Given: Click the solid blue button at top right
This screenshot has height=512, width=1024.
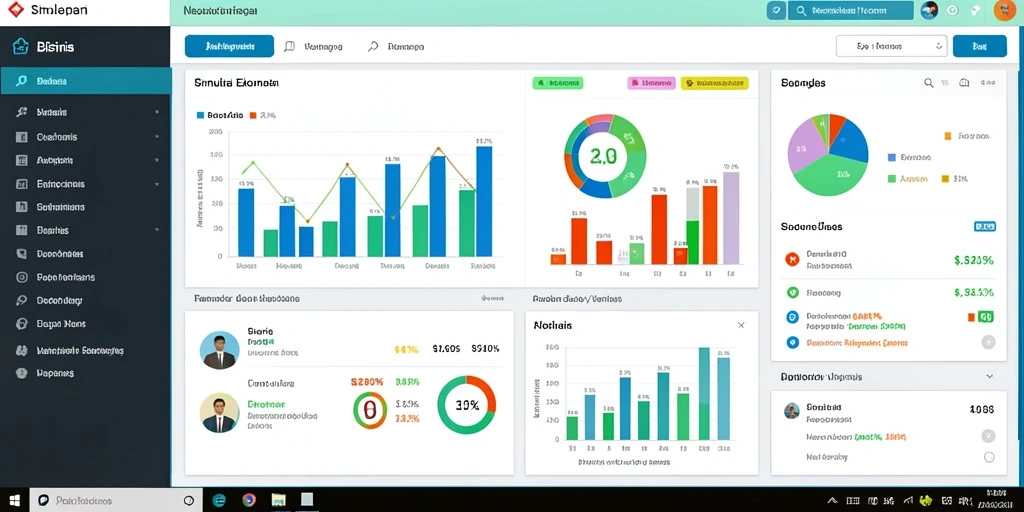Looking at the screenshot, I should (x=980, y=46).
